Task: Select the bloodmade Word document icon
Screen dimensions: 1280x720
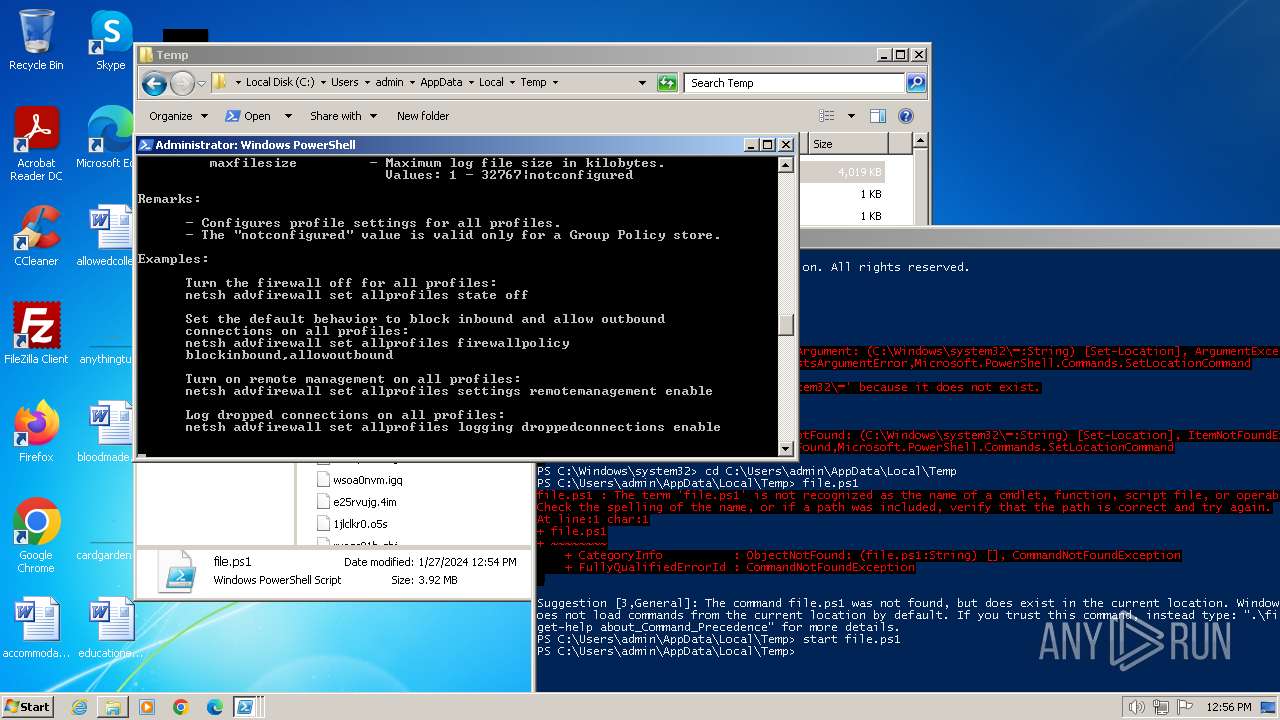Action: point(106,431)
